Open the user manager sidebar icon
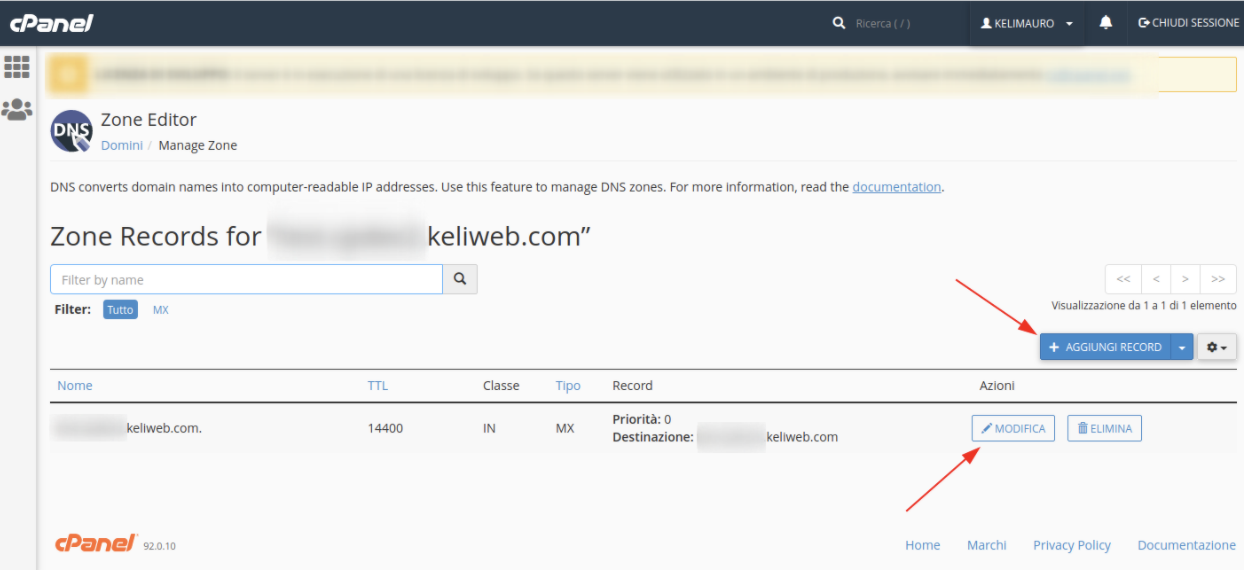The height and width of the screenshot is (580, 1246). coord(17,109)
